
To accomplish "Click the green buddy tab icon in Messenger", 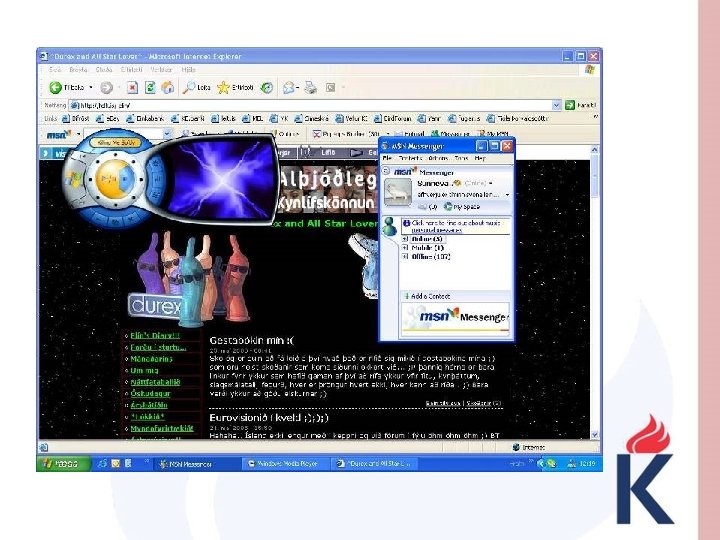I will point(389,226).
